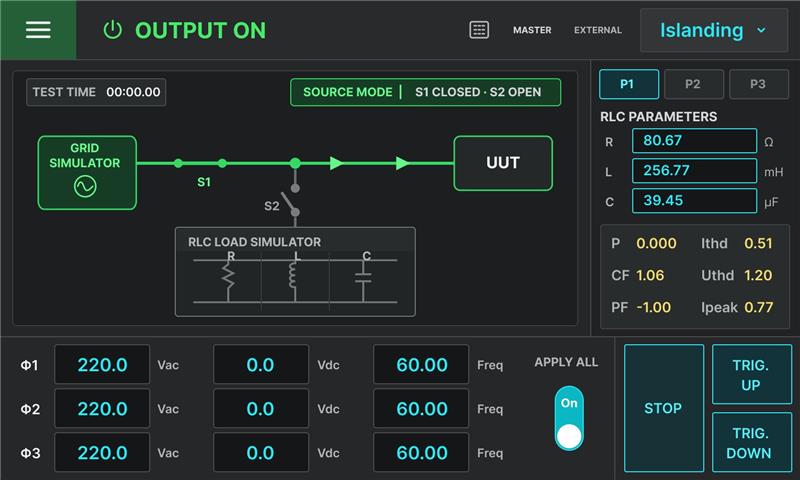Click the S1 switch on the line

coord(200,164)
